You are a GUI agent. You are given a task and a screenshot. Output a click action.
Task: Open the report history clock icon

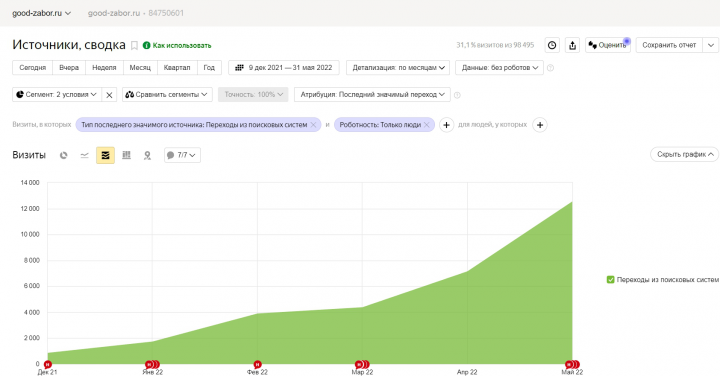[x=552, y=45]
